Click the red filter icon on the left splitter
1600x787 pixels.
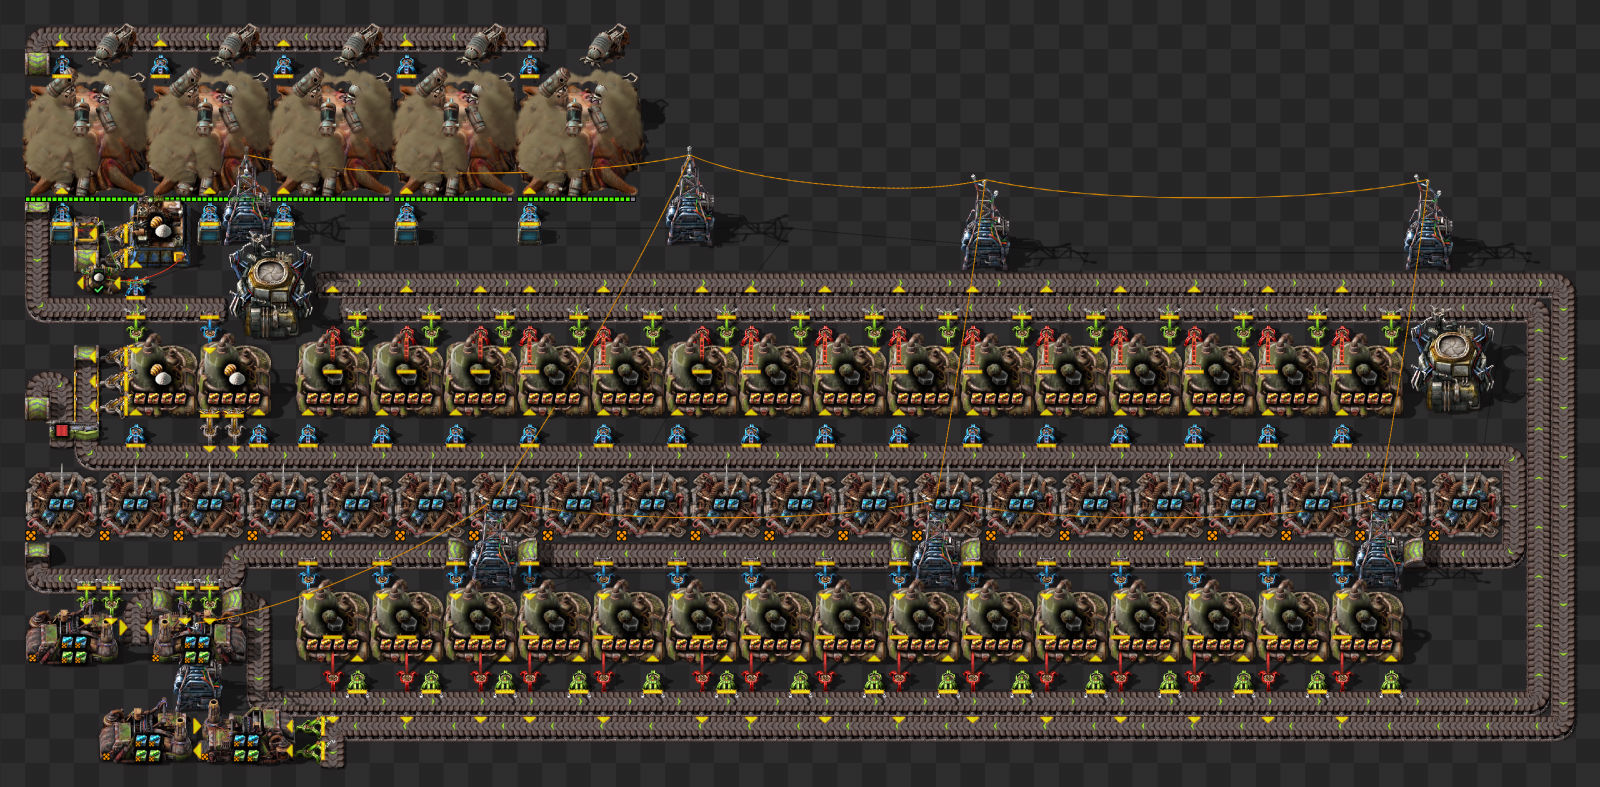[62, 431]
